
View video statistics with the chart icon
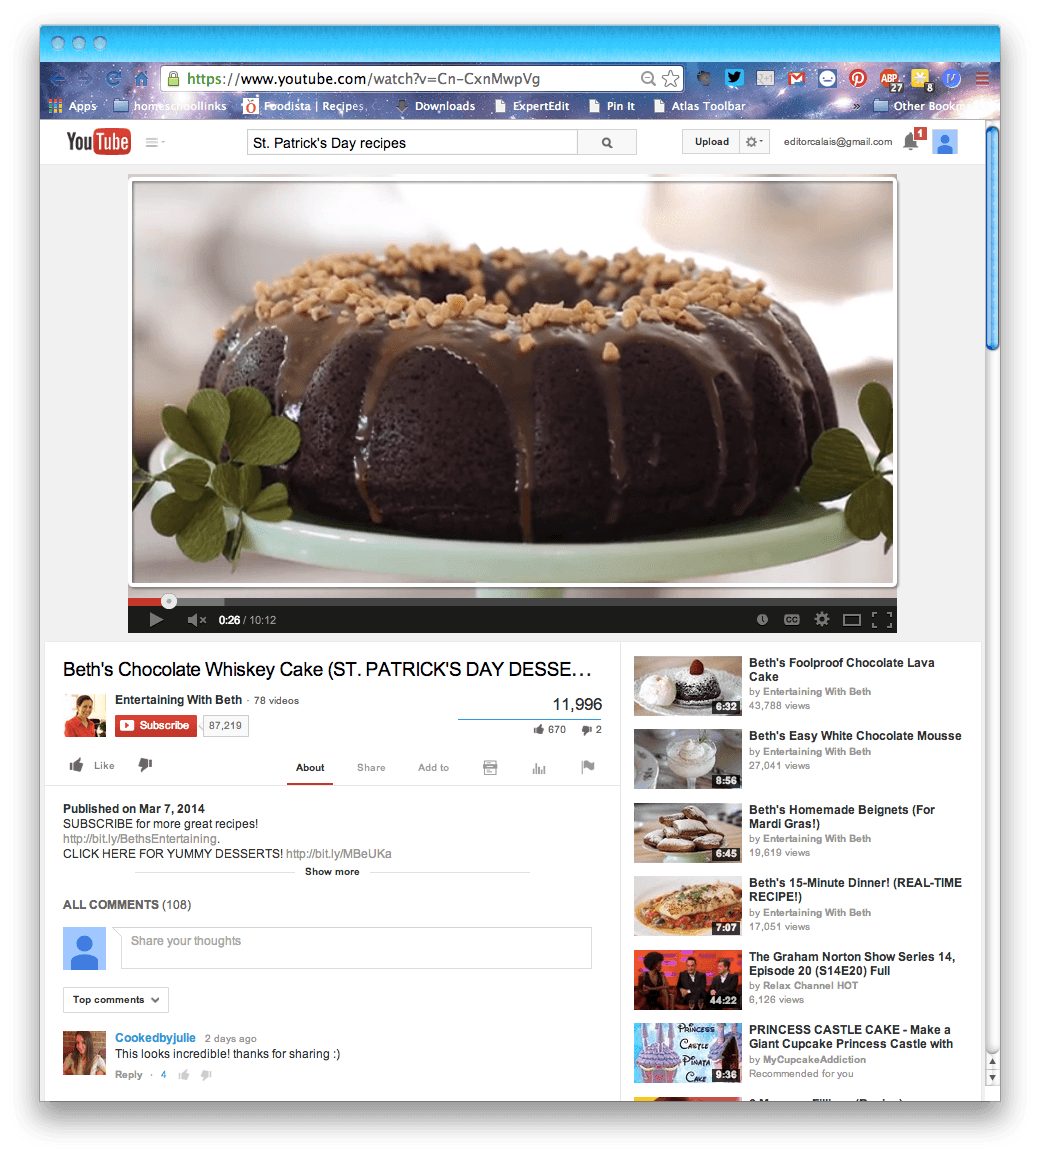pos(538,767)
